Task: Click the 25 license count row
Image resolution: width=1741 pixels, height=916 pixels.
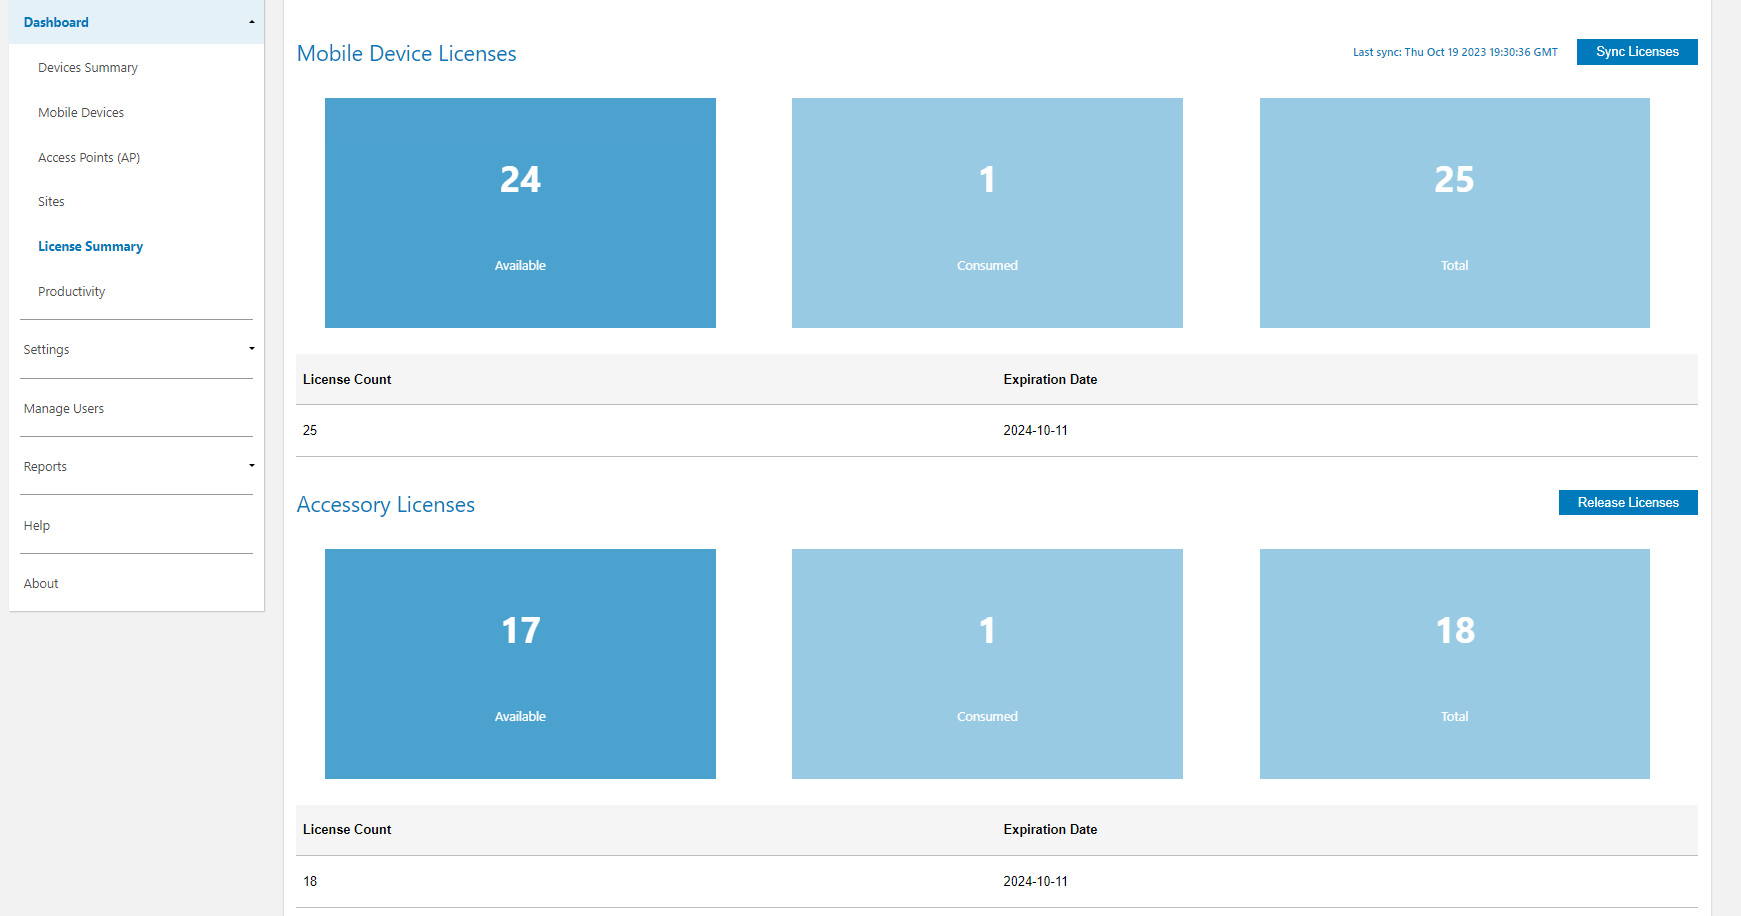Action: point(310,430)
